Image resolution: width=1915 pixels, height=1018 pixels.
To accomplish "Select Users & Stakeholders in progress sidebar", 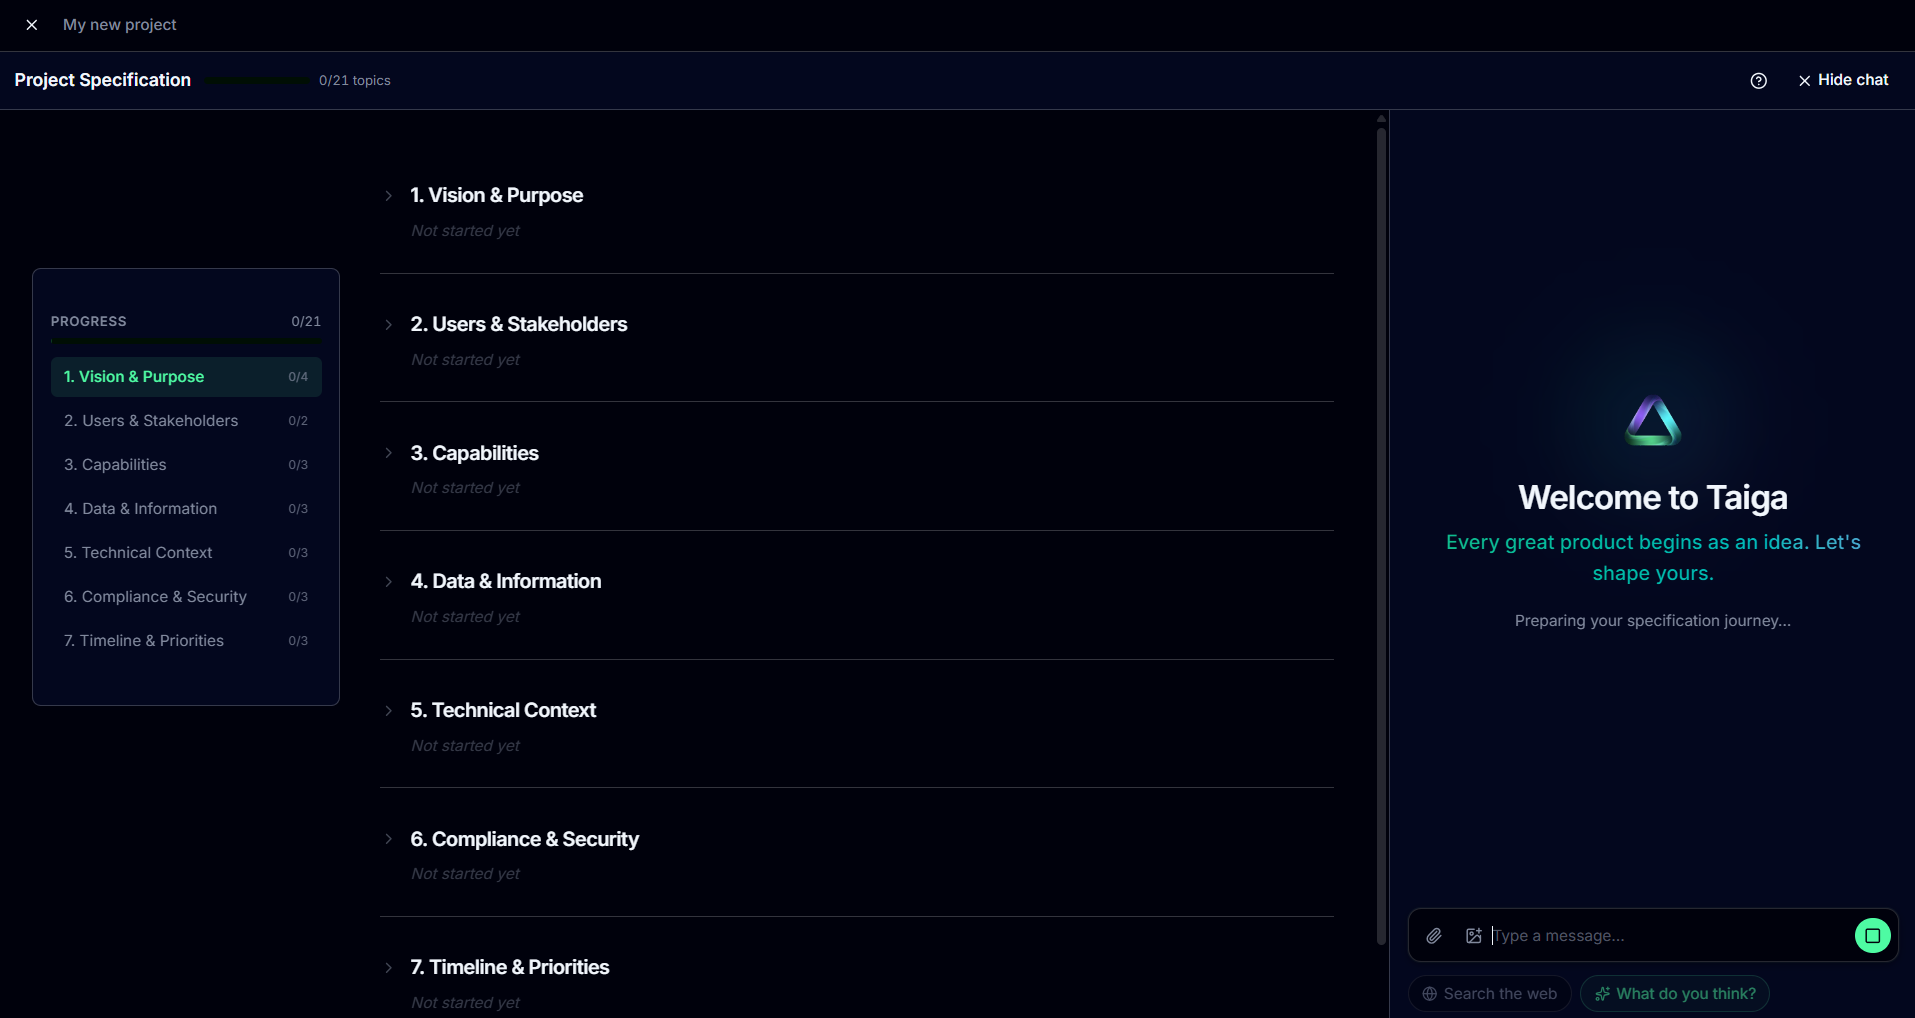I will point(186,421).
